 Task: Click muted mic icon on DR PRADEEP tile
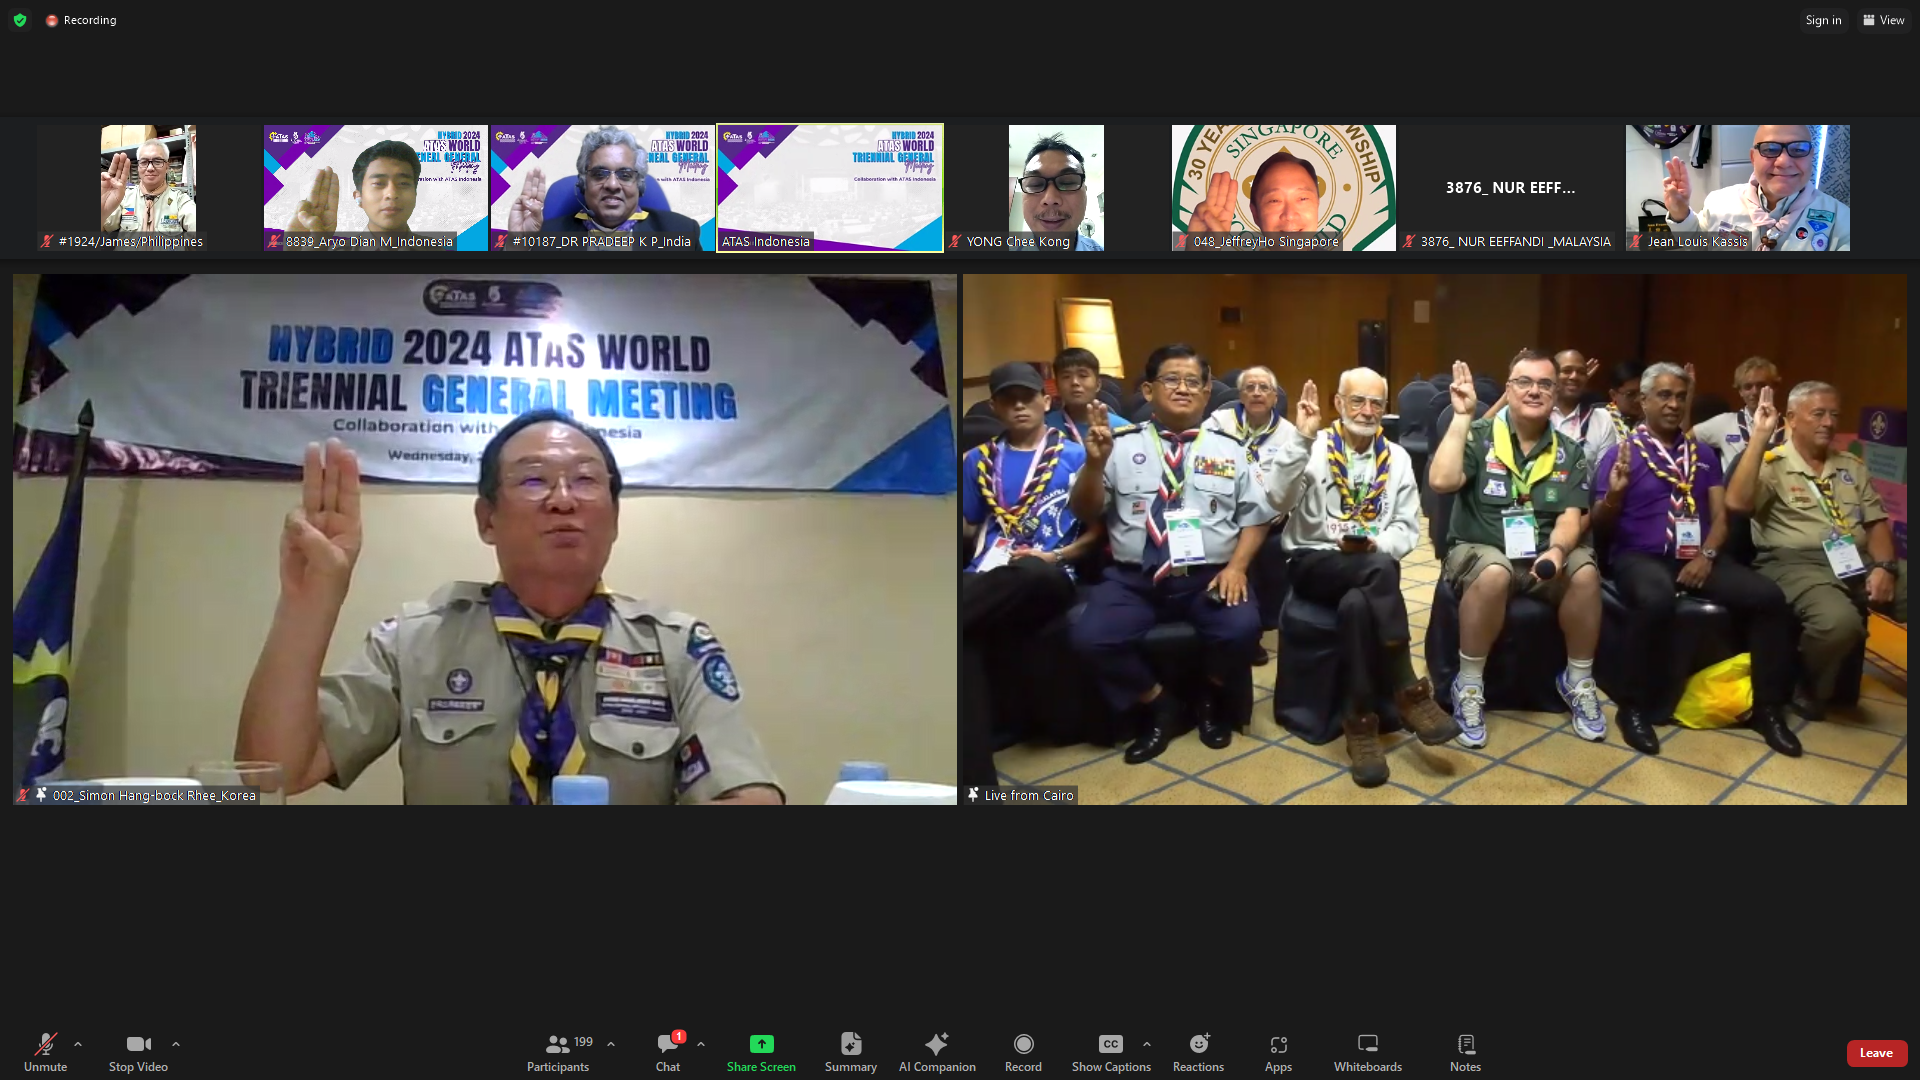coord(501,241)
